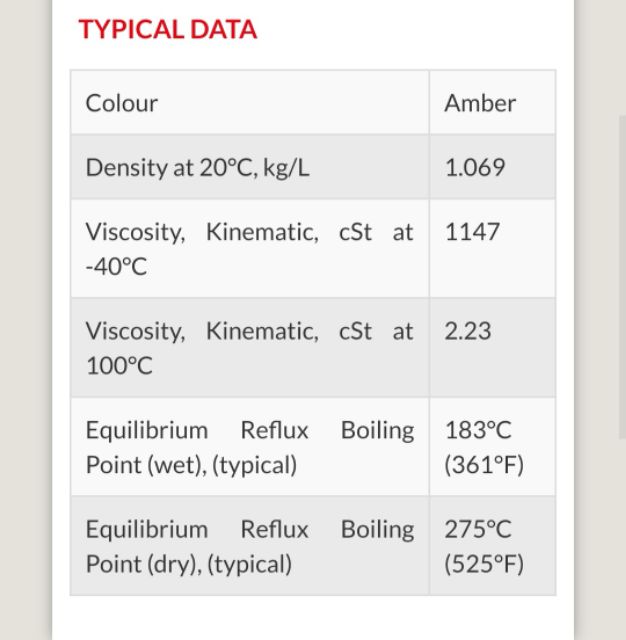Click 'Equilibrium' in the wet boiling row

(147, 430)
